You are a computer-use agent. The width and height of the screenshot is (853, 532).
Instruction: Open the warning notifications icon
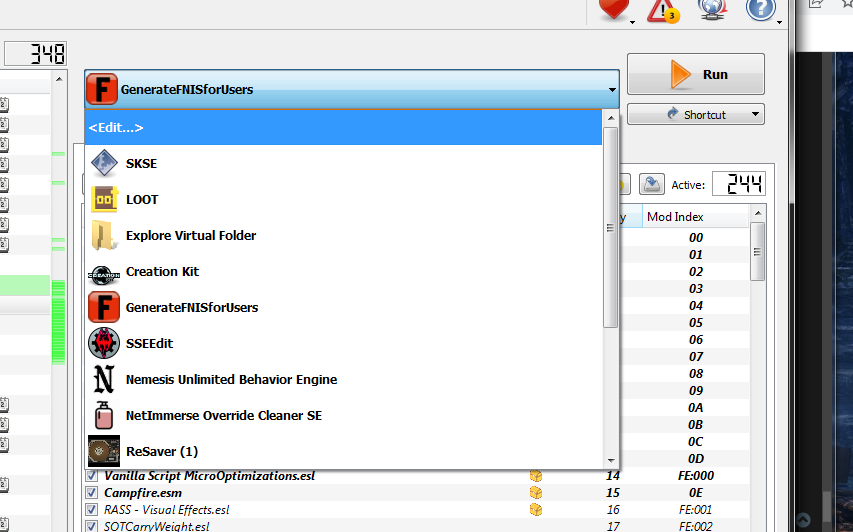663,10
